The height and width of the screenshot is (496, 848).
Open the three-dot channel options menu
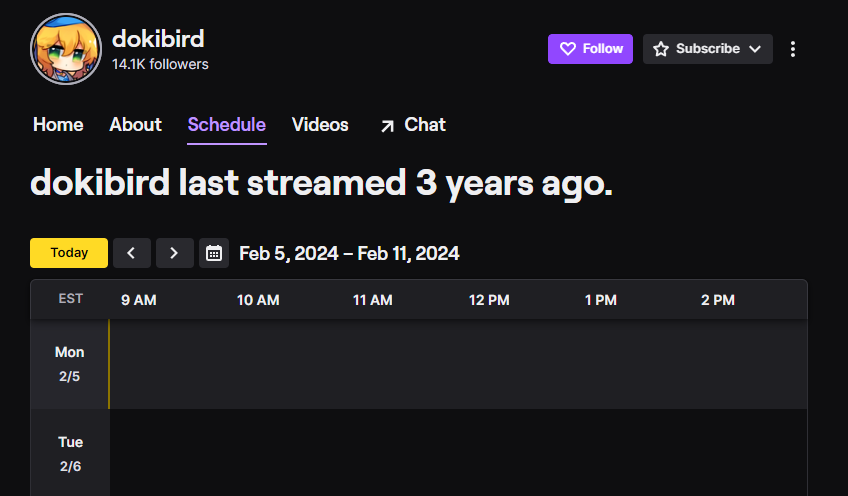point(792,49)
